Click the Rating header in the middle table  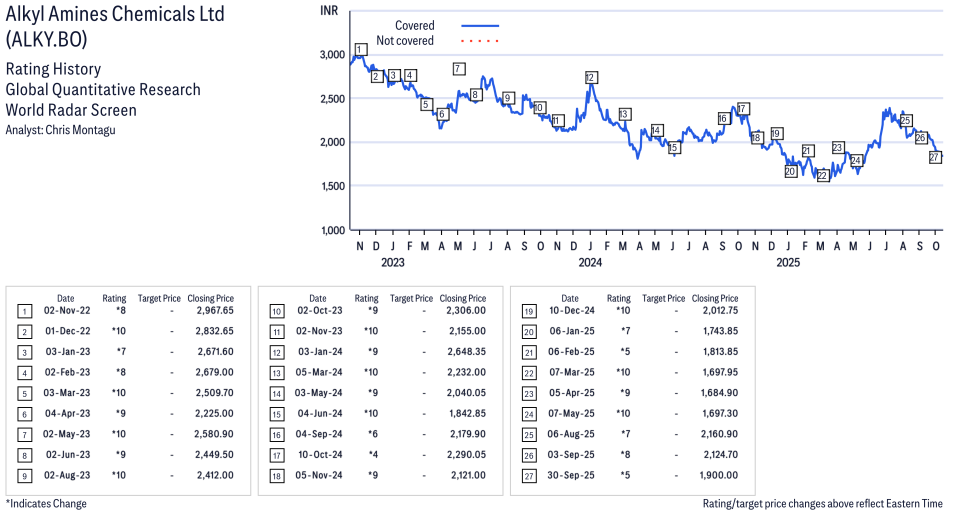coord(366,298)
